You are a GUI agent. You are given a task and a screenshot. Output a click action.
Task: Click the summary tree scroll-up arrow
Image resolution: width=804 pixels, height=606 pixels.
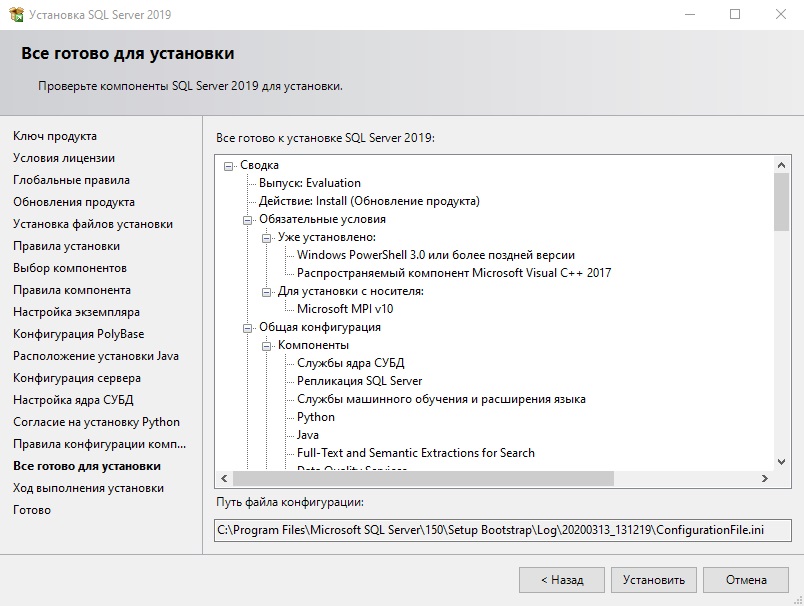coord(781,165)
